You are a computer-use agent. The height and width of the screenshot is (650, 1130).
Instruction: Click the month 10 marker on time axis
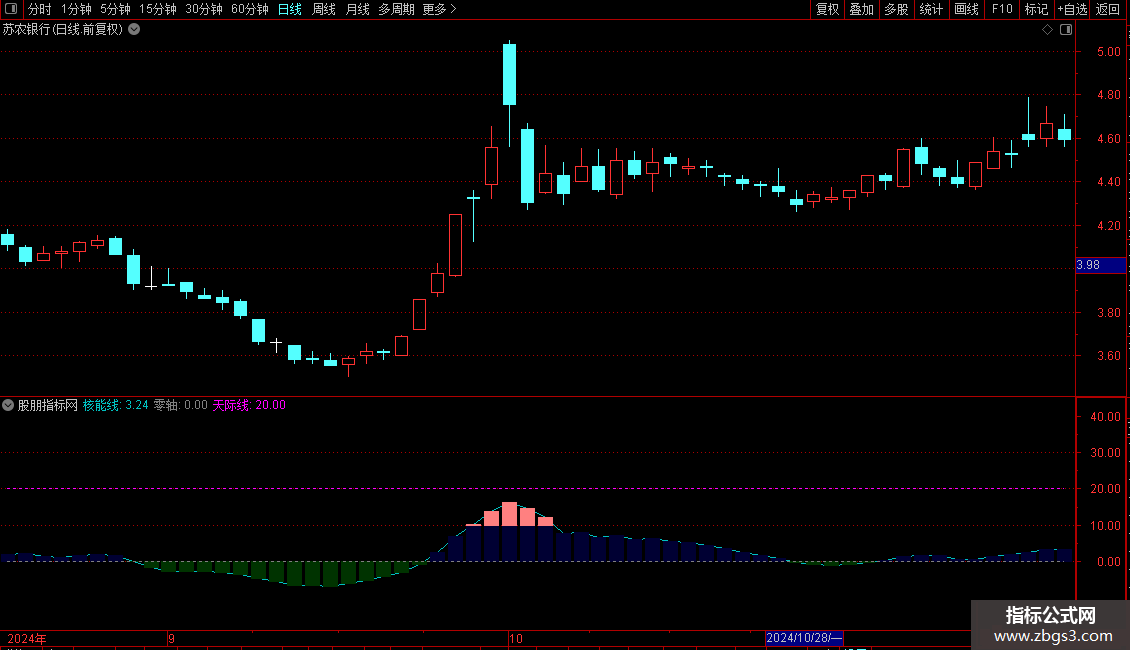click(x=515, y=638)
